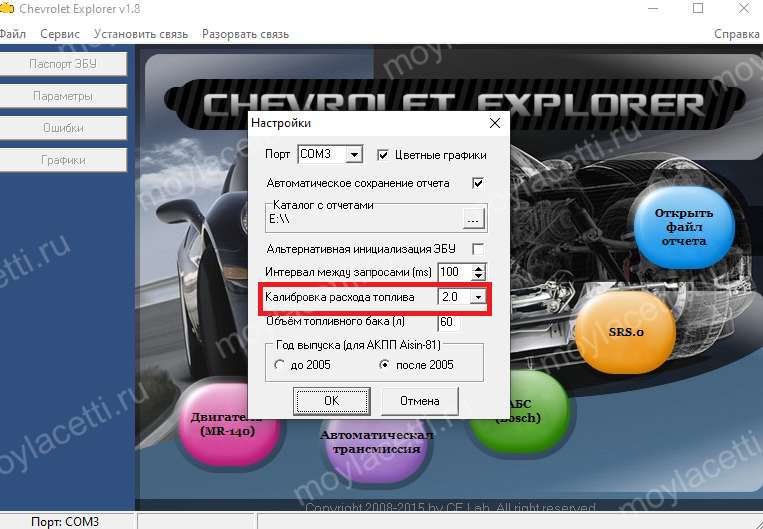Close the Настройки dialog
The width and height of the screenshot is (763, 529).
click(495, 123)
